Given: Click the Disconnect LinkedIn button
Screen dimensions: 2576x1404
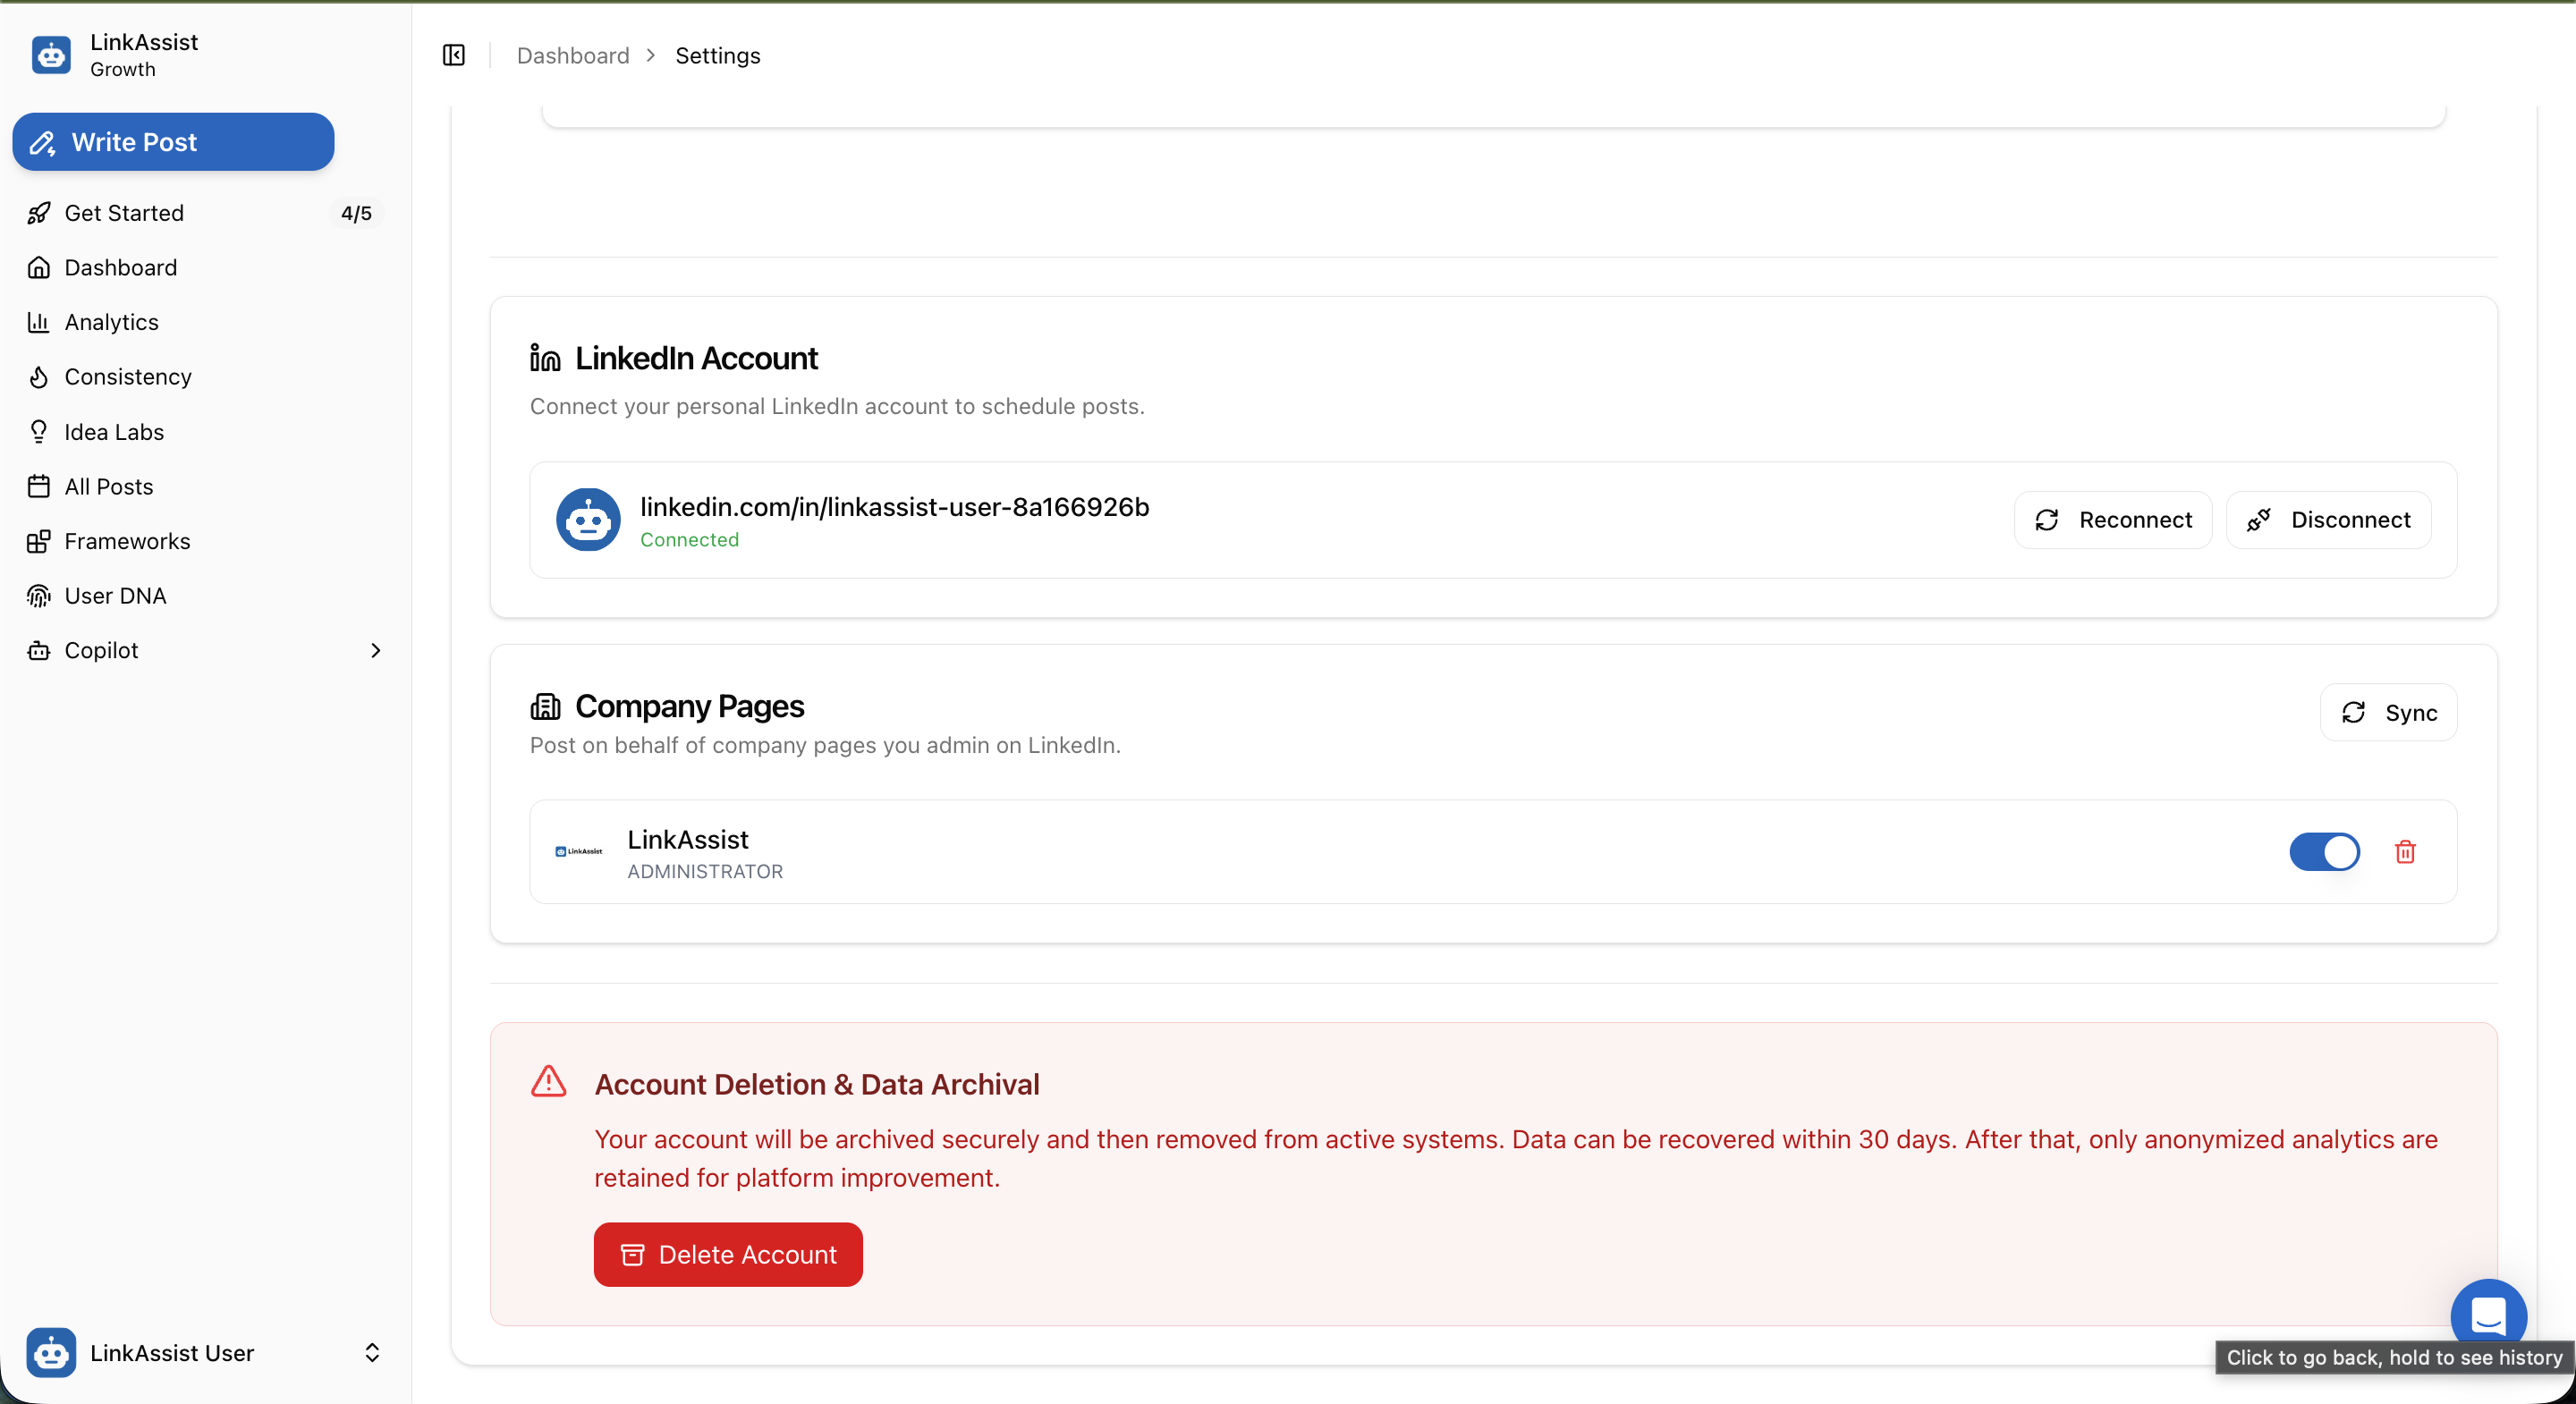Looking at the screenshot, I should point(2328,520).
